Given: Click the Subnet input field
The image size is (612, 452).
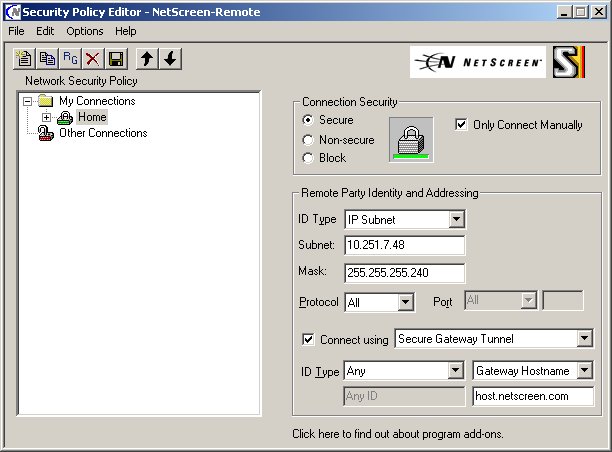Looking at the screenshot, I should click(405, 245).
